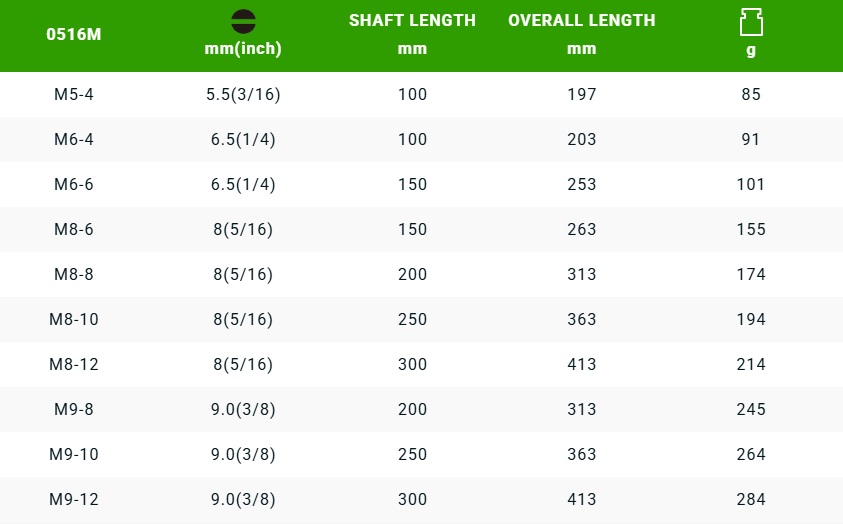Click the M8-8 model entry
This screenshot has height=524, width=843.
point(74,275)
